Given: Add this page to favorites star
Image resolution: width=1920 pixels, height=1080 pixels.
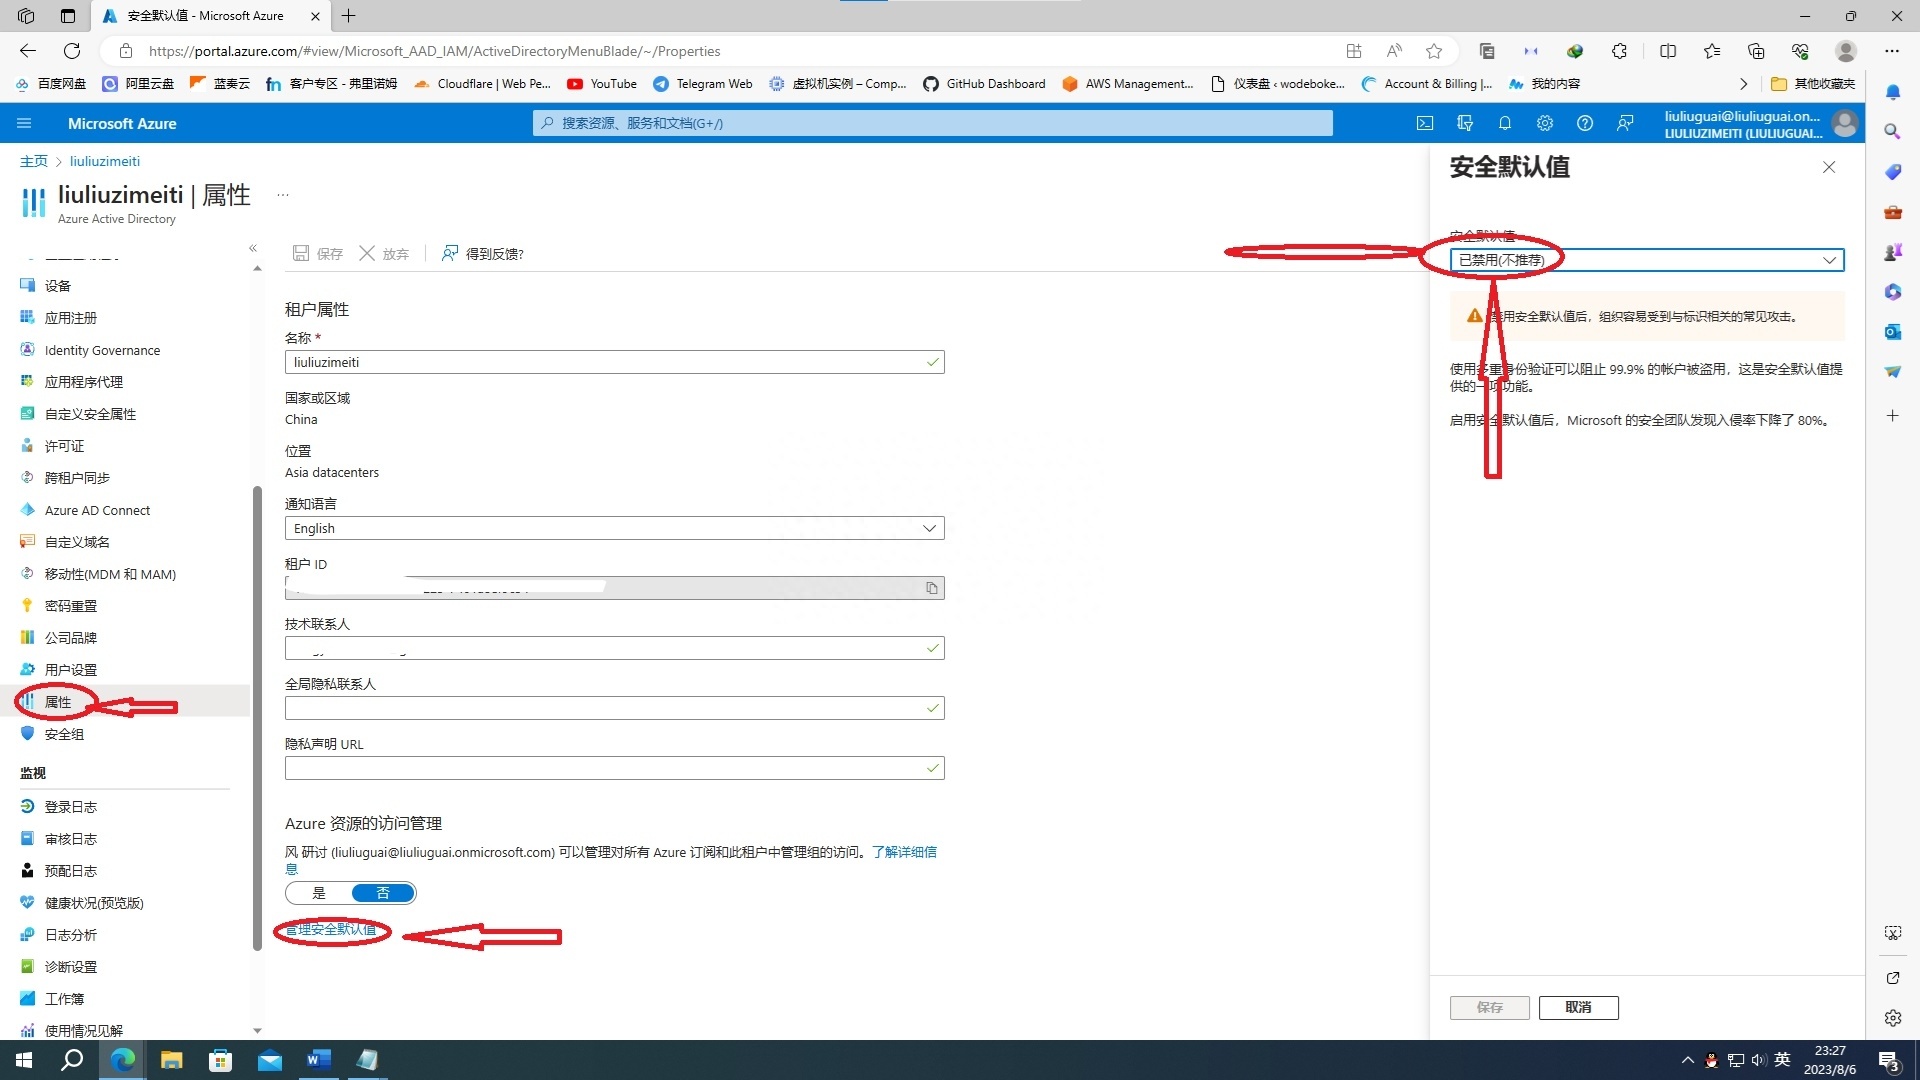Looking at the screenshot, I should click(1434, 51).
